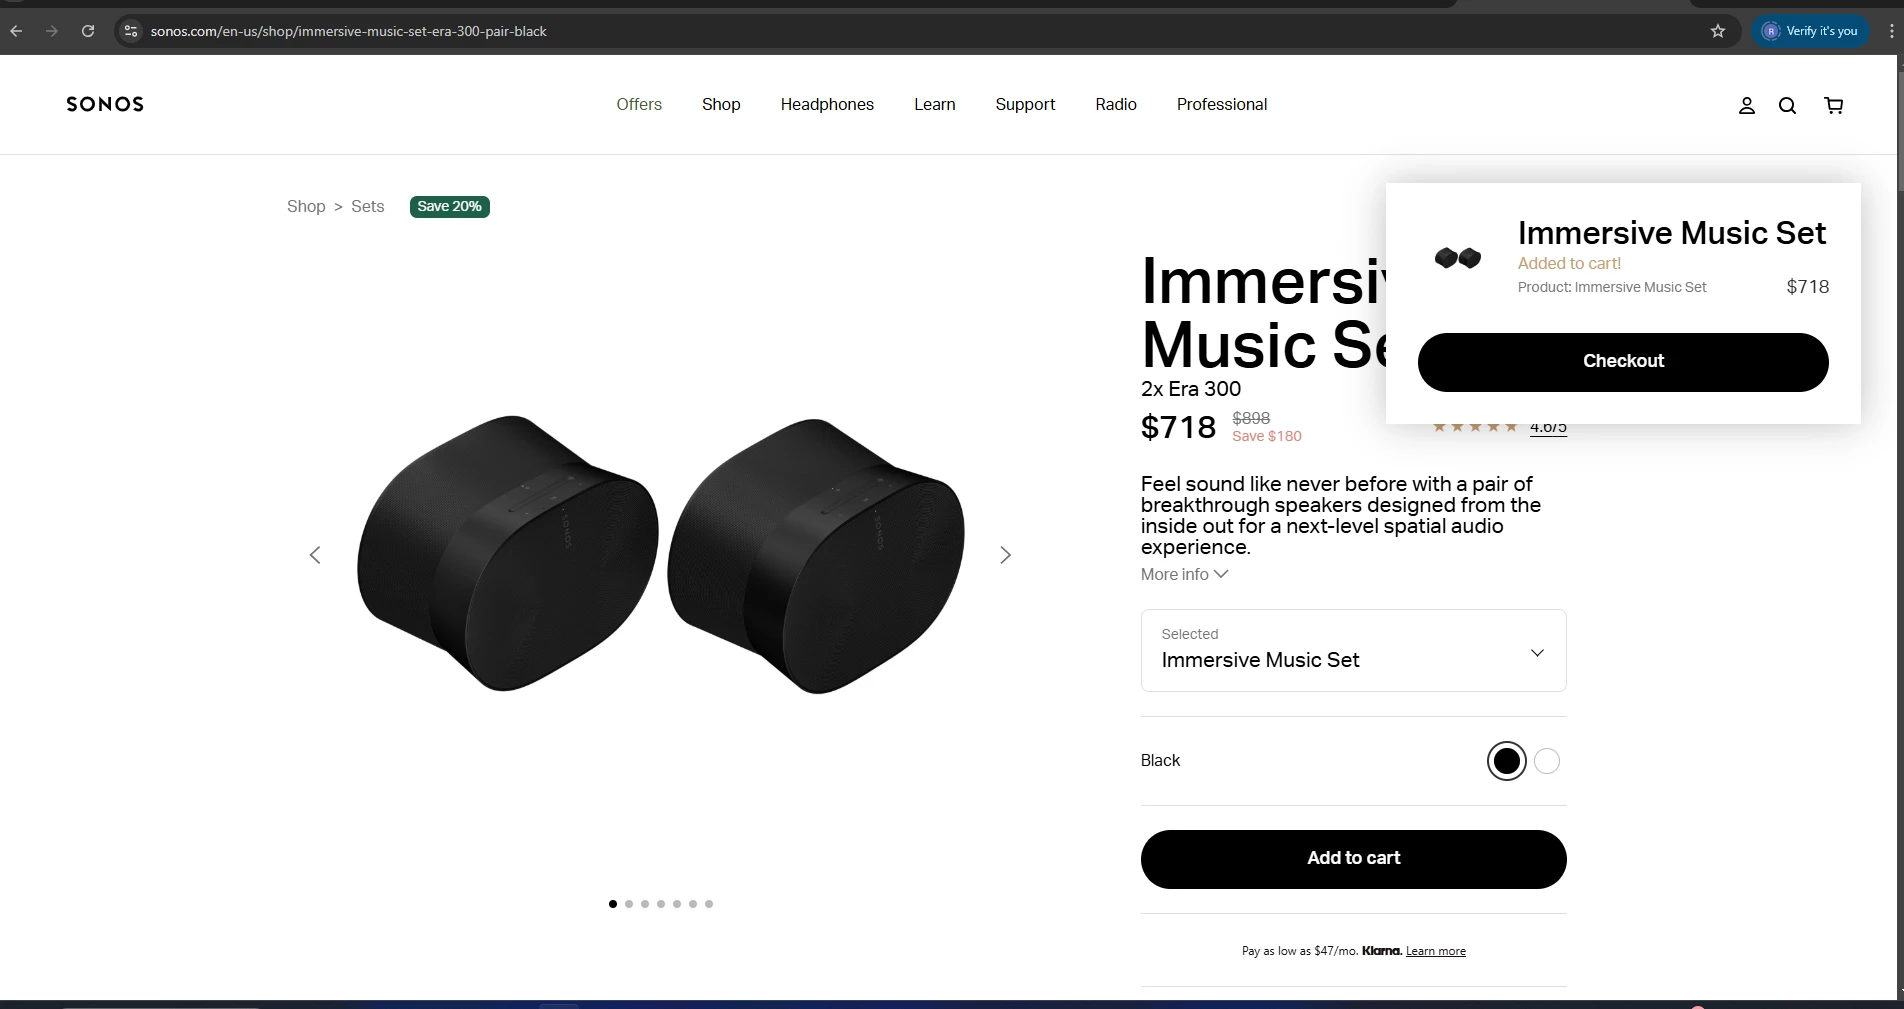
Task: Reload the page with the refresh icon
Action: [88, 31]
